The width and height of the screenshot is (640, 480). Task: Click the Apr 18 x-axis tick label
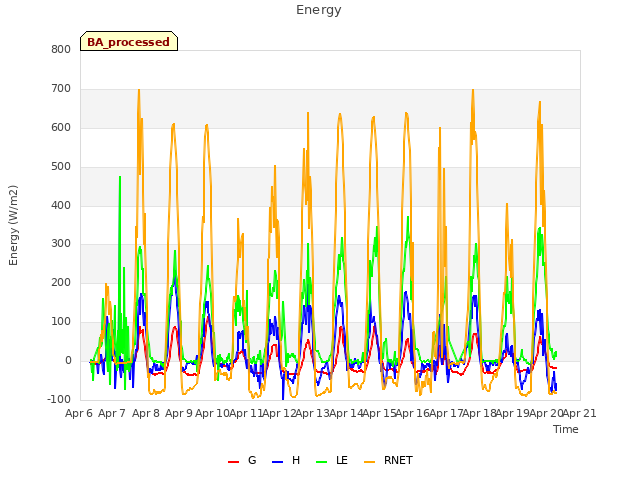(x=479, y=413)
